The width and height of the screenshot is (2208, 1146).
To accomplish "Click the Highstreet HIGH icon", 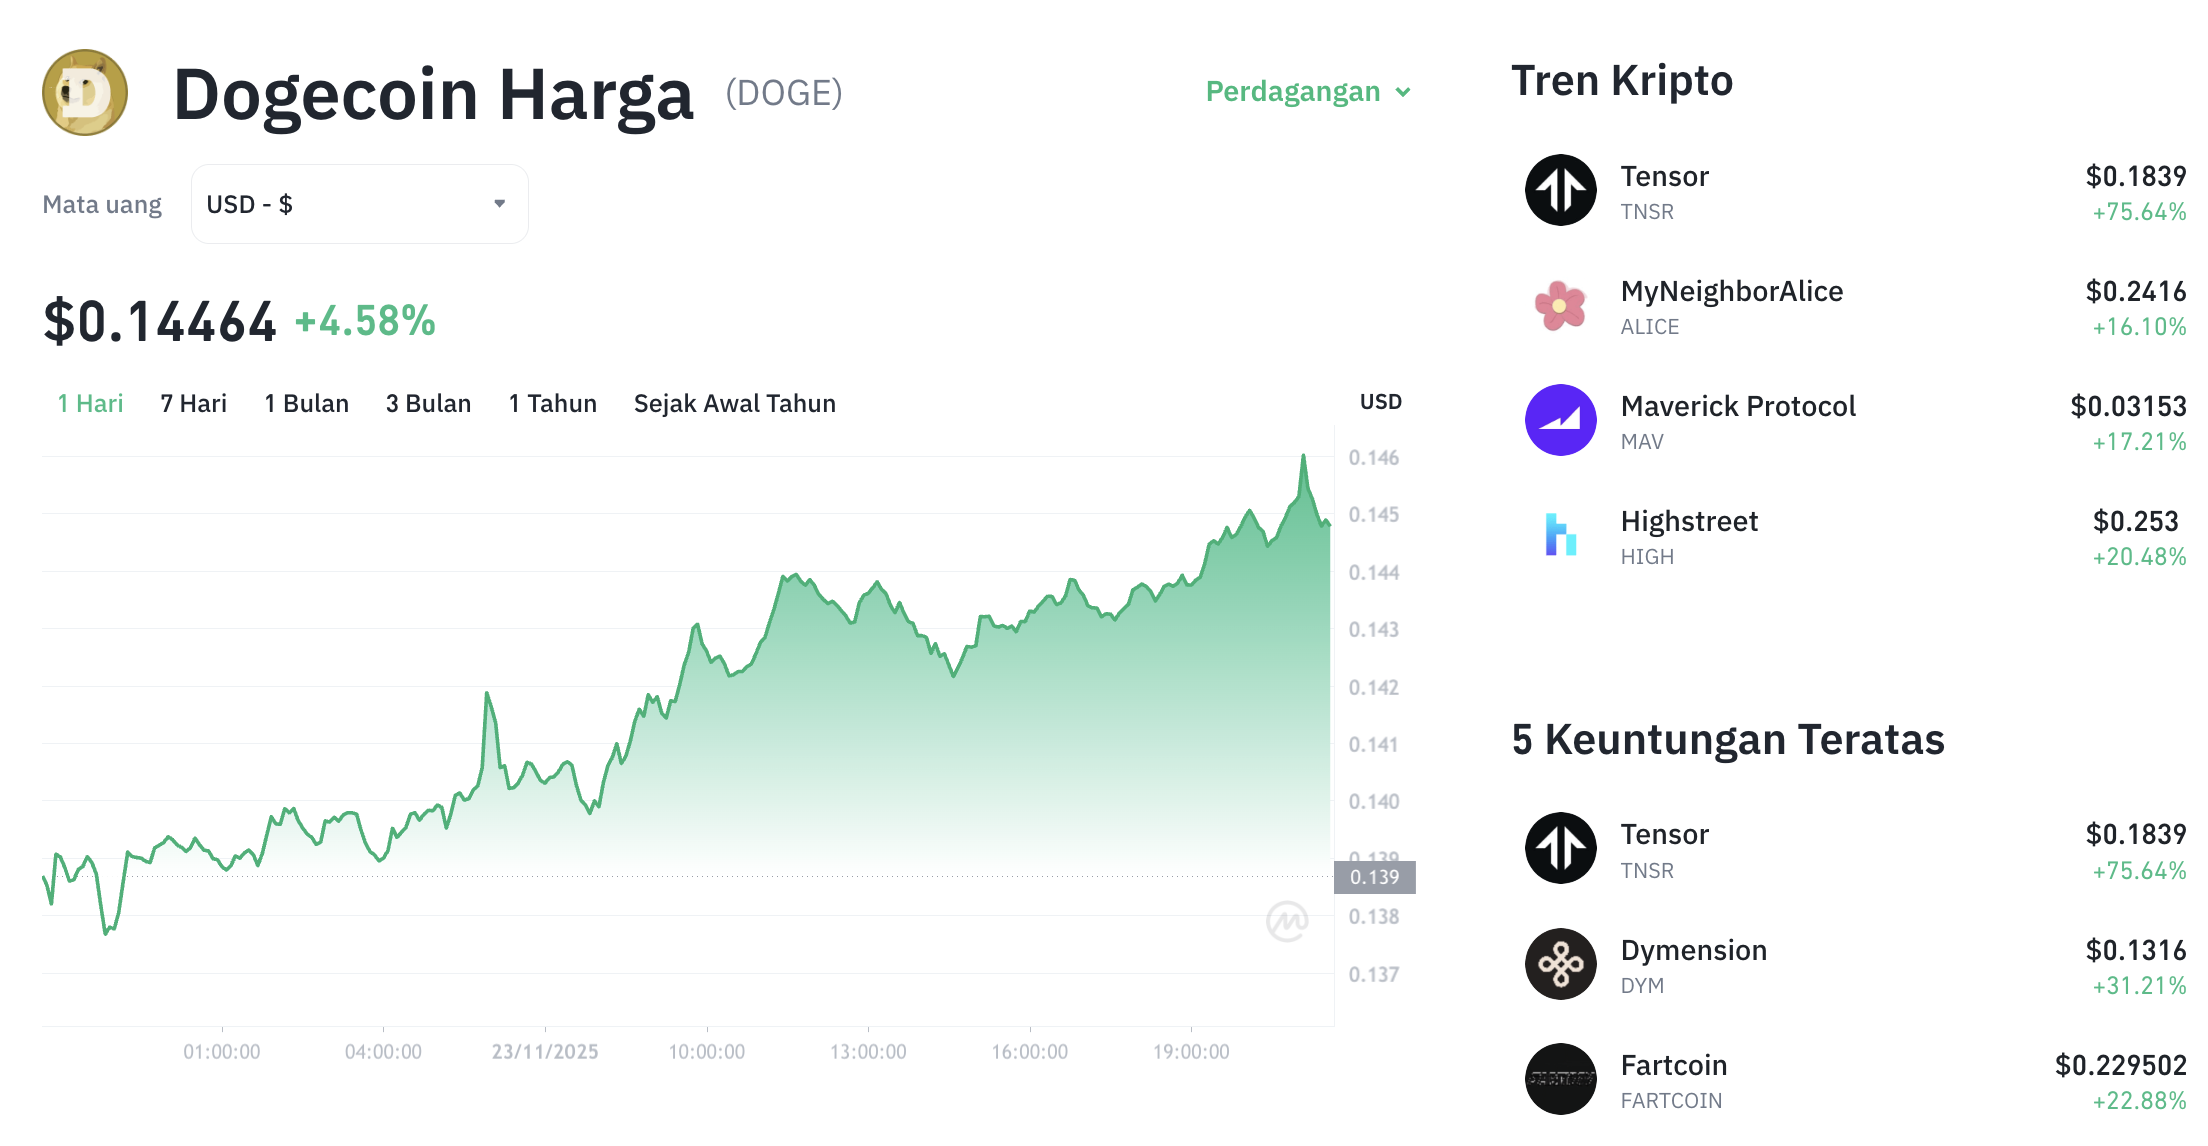I will [1560, 536].
